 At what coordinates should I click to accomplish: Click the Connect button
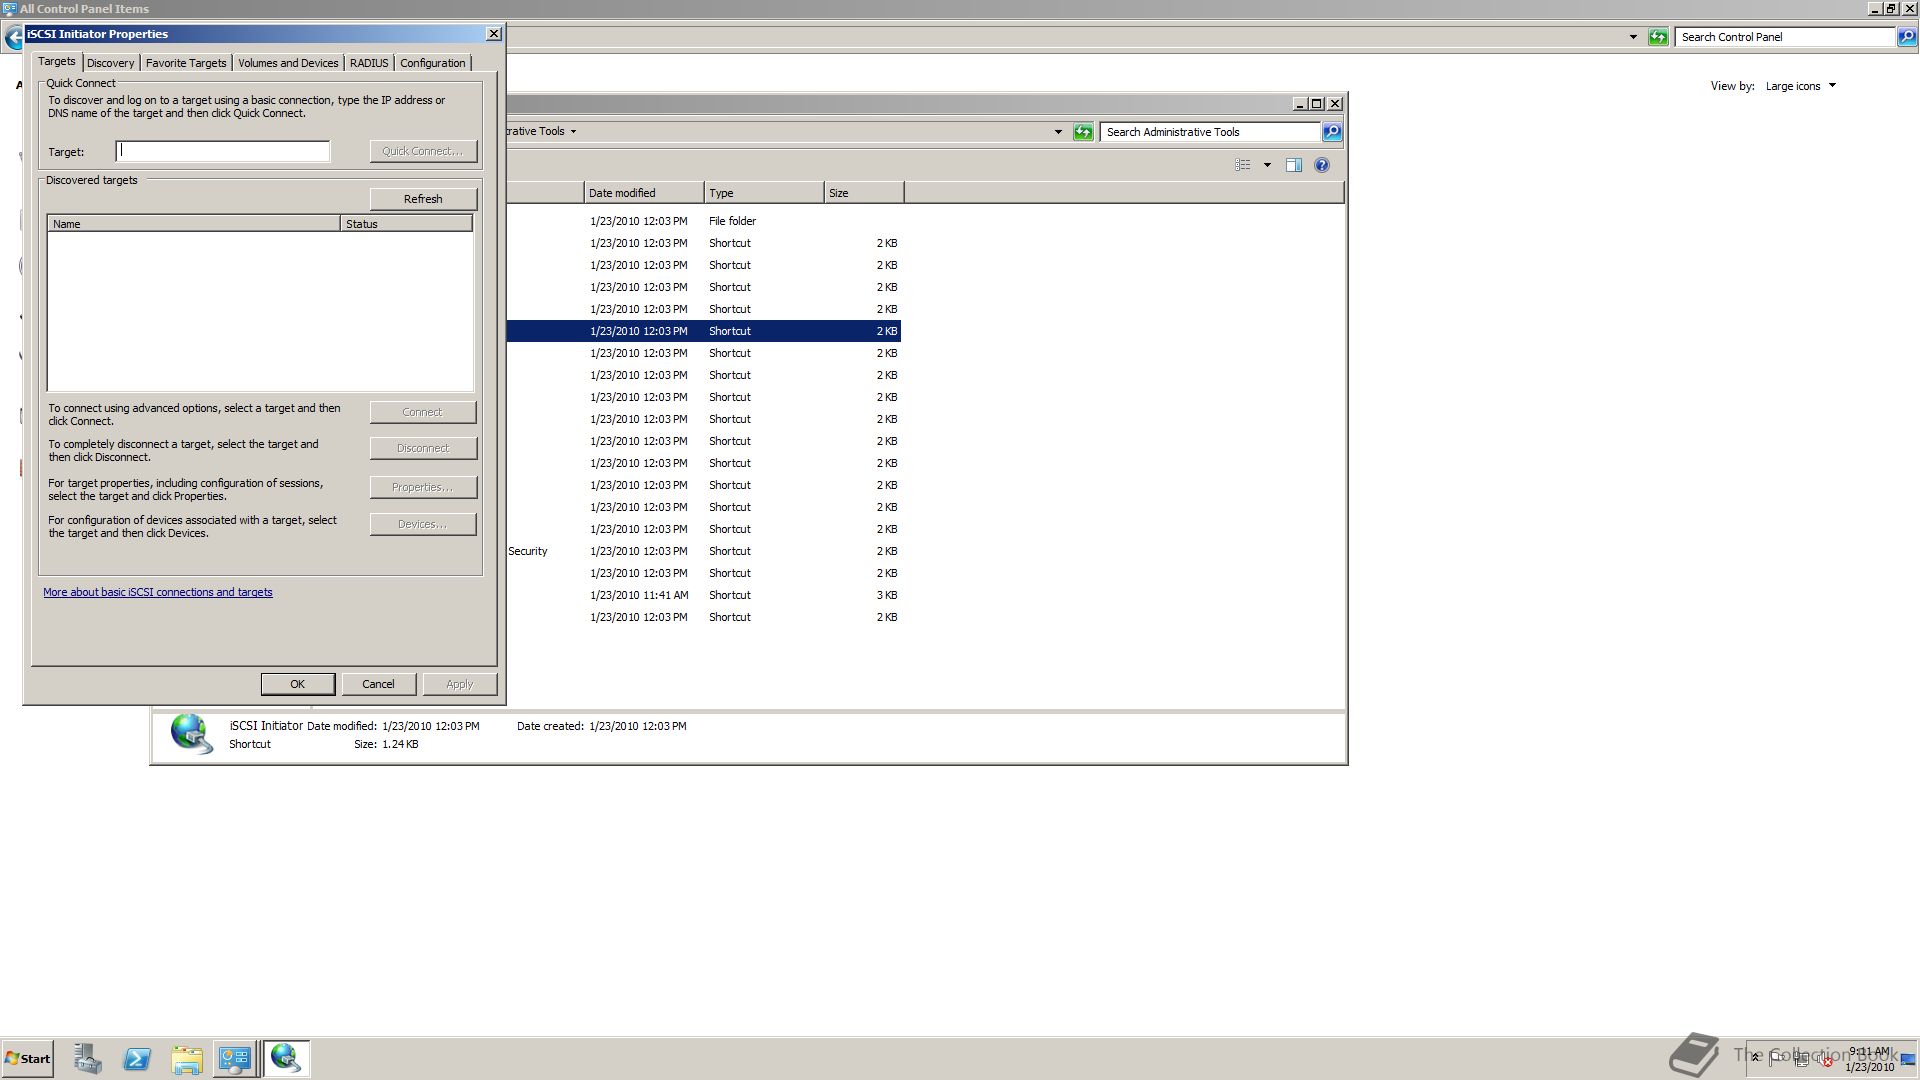point(423,412)
